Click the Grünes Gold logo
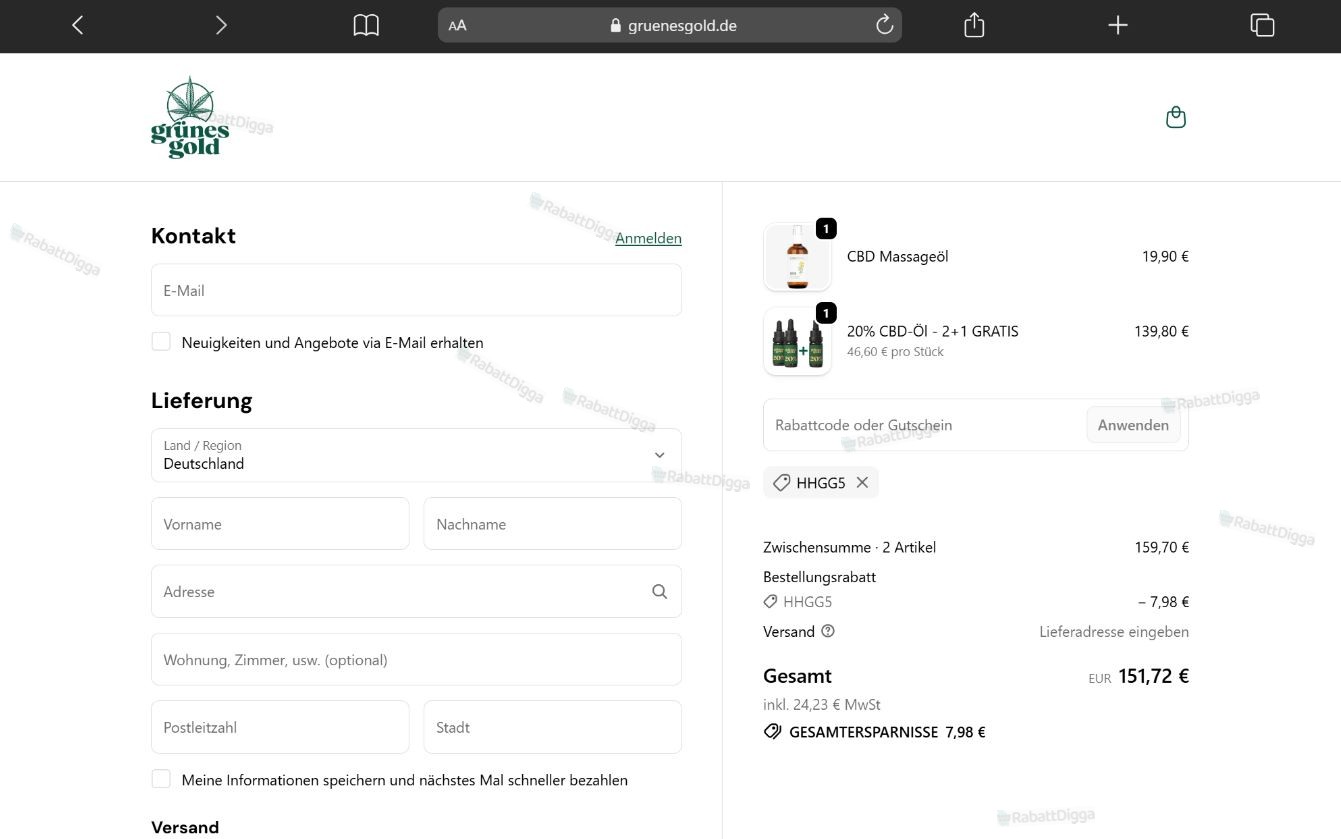This screenshot has width=1341, height=839. pos(190,117)
